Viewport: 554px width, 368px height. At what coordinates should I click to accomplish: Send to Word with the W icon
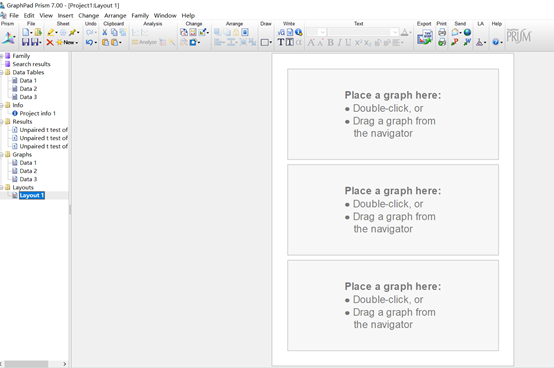coord(467,42)
